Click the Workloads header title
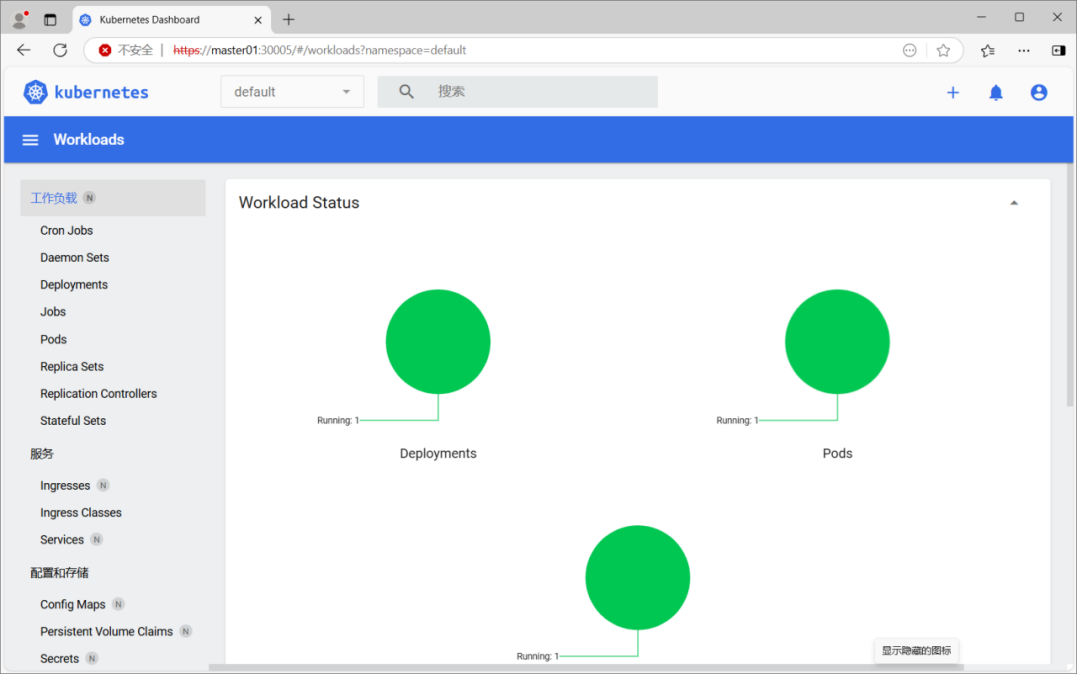Image resolution: width=1078 pixels, height=675 pixels. click(x=89, y=140)
